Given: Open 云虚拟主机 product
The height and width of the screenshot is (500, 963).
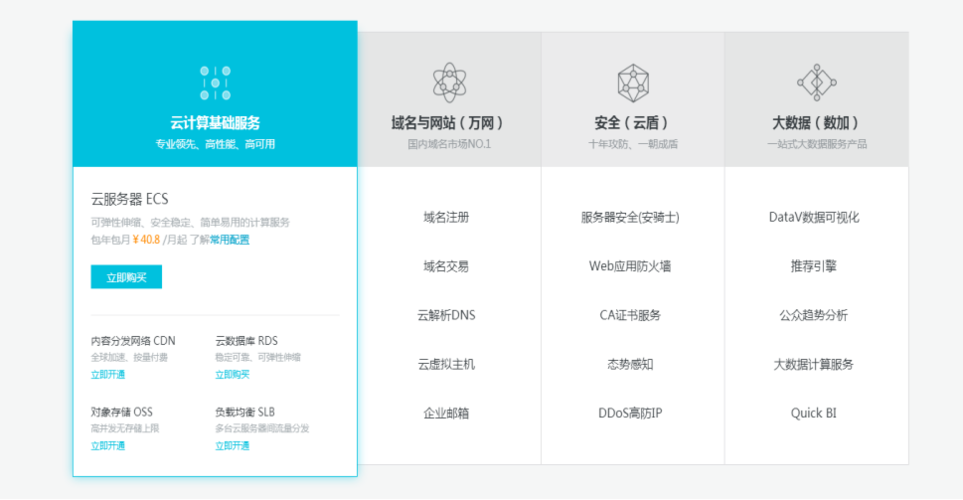Looking at the screenshot, I should point(446,364).
